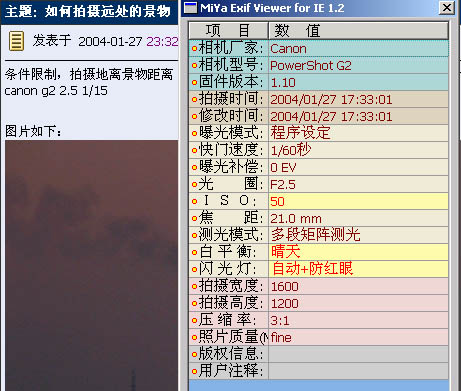
Task: Click the ISO value 50 cell
Action: point(358,201)
